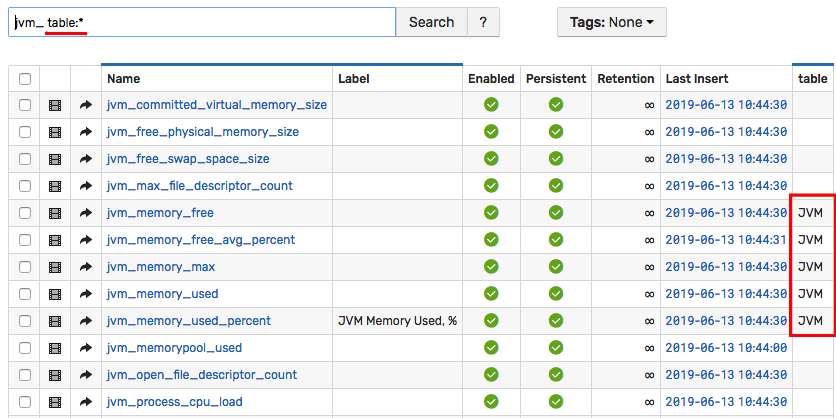Open series icon for jvm_memory_free row
Image resolution: width=836 pixels, height=418 pixels.
tap(55, 213)
